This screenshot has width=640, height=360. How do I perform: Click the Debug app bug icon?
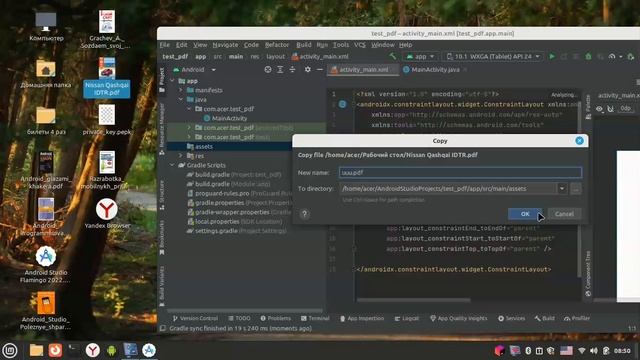pos(588,56)
